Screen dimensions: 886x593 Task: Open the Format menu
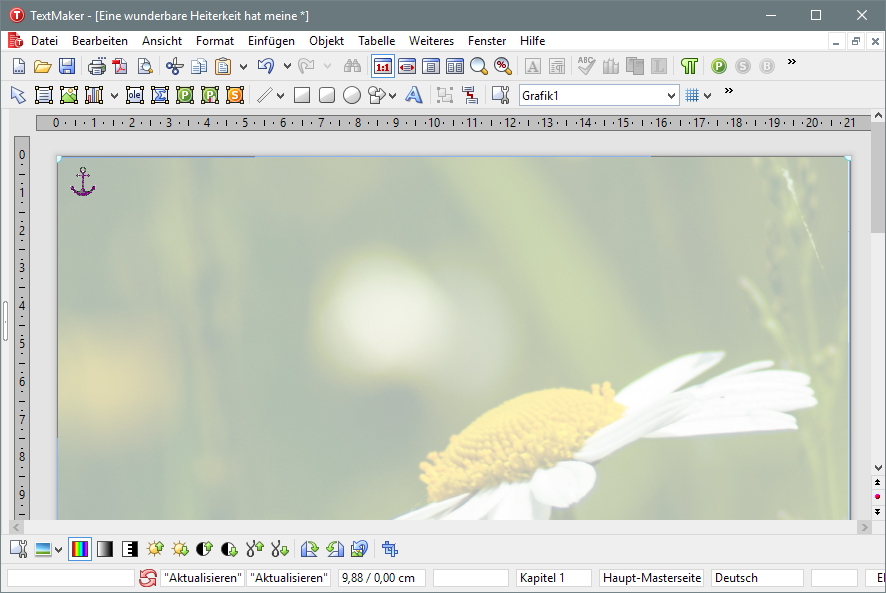coord(215,41)
